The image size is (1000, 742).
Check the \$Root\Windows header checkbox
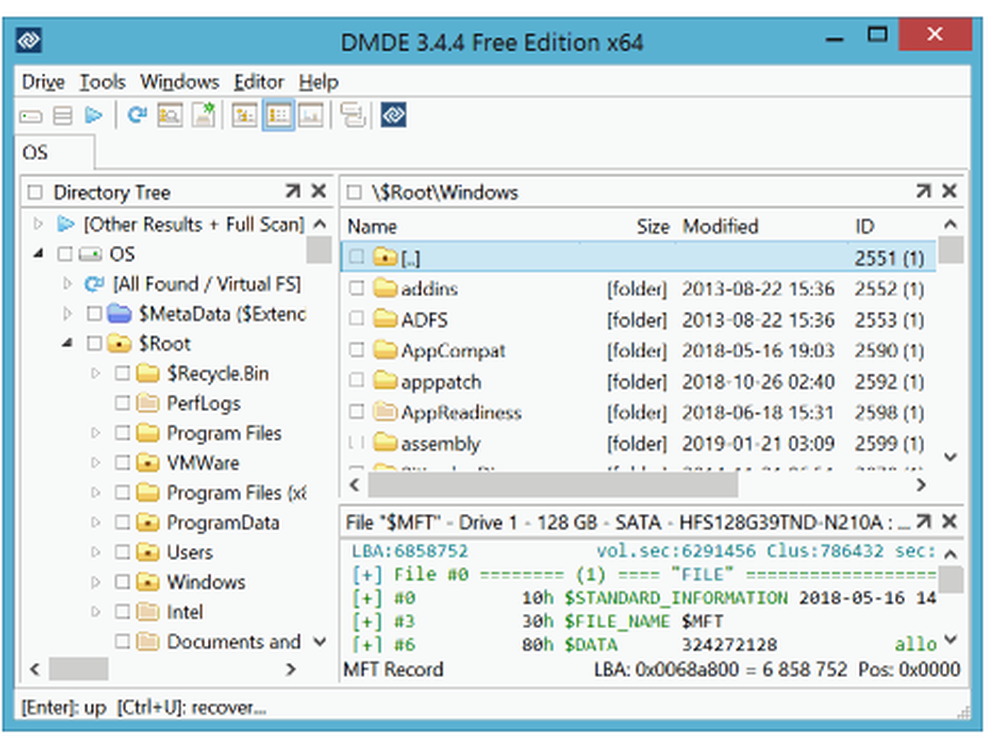354,192
